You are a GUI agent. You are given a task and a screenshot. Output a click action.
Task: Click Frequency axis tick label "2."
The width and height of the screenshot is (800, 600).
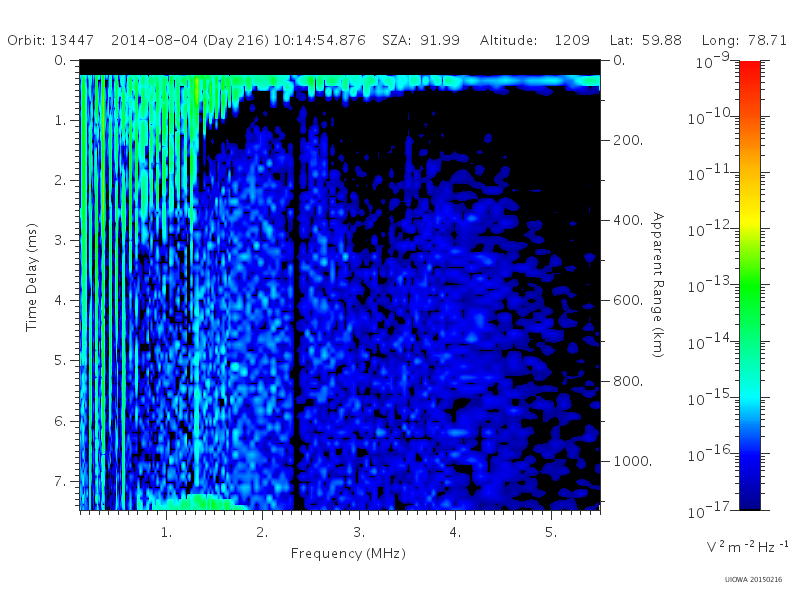coord(262,532)
